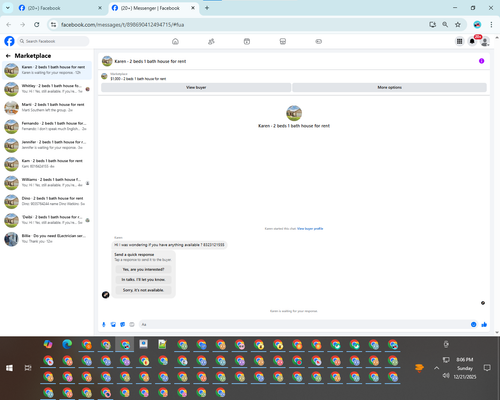
Task: Click the Facebook logo icon
Action: (9, 41)
